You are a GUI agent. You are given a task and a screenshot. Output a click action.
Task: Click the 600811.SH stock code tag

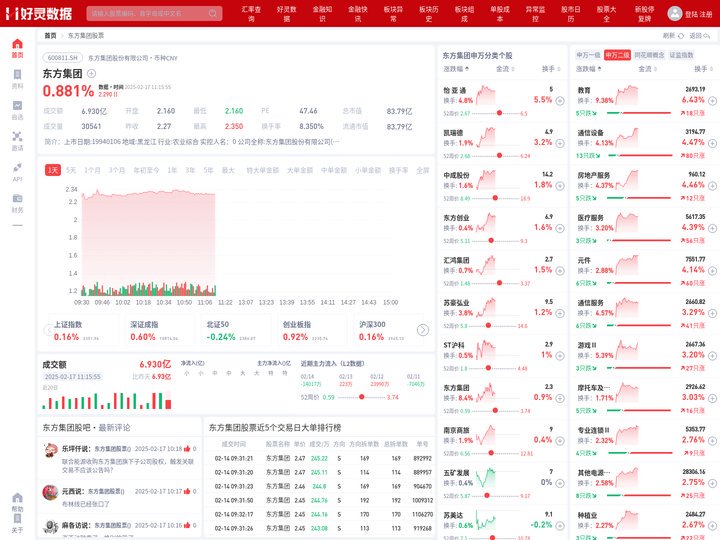[x=62, y=58]
